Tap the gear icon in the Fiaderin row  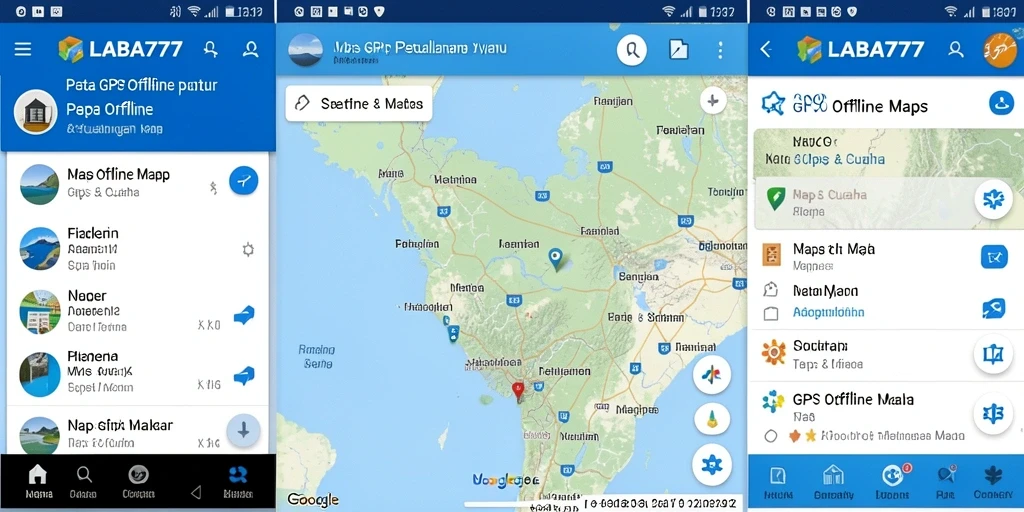point(248,249)
